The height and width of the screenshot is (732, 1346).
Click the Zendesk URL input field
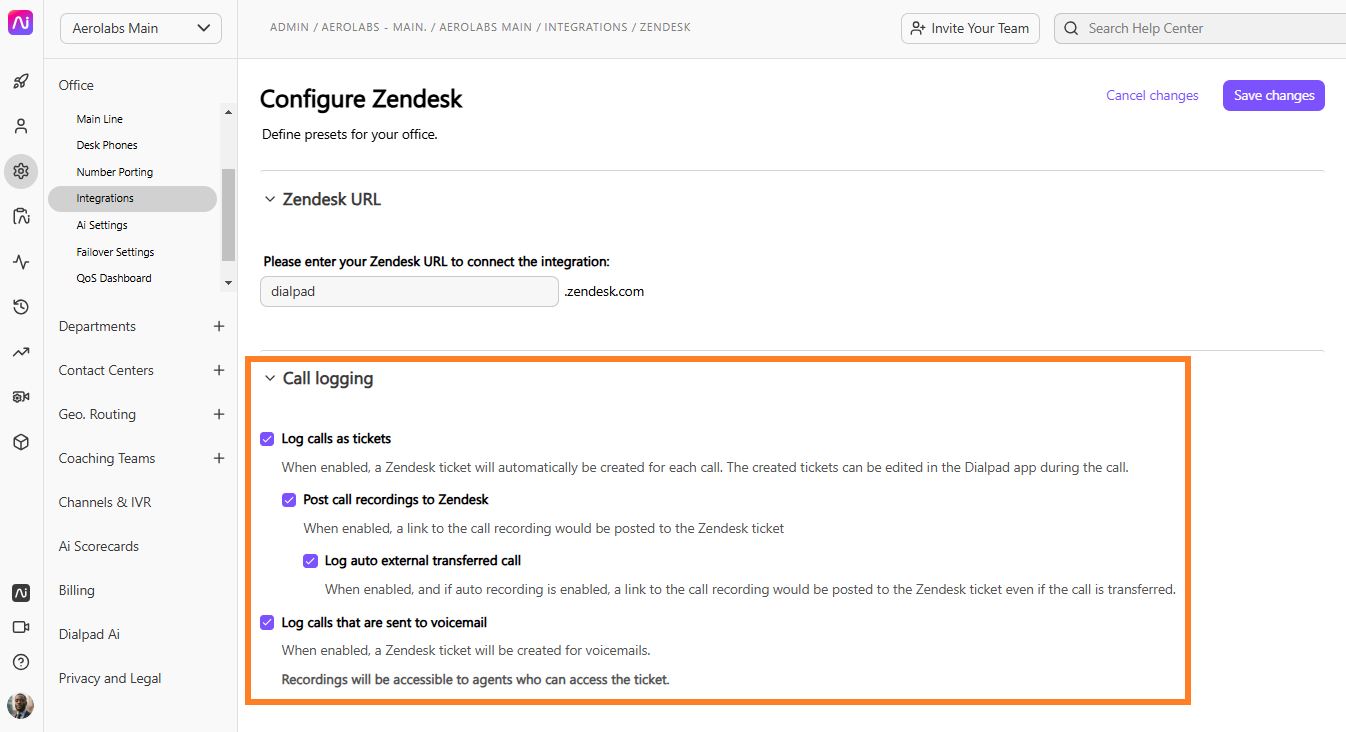[x=410, y=292]
